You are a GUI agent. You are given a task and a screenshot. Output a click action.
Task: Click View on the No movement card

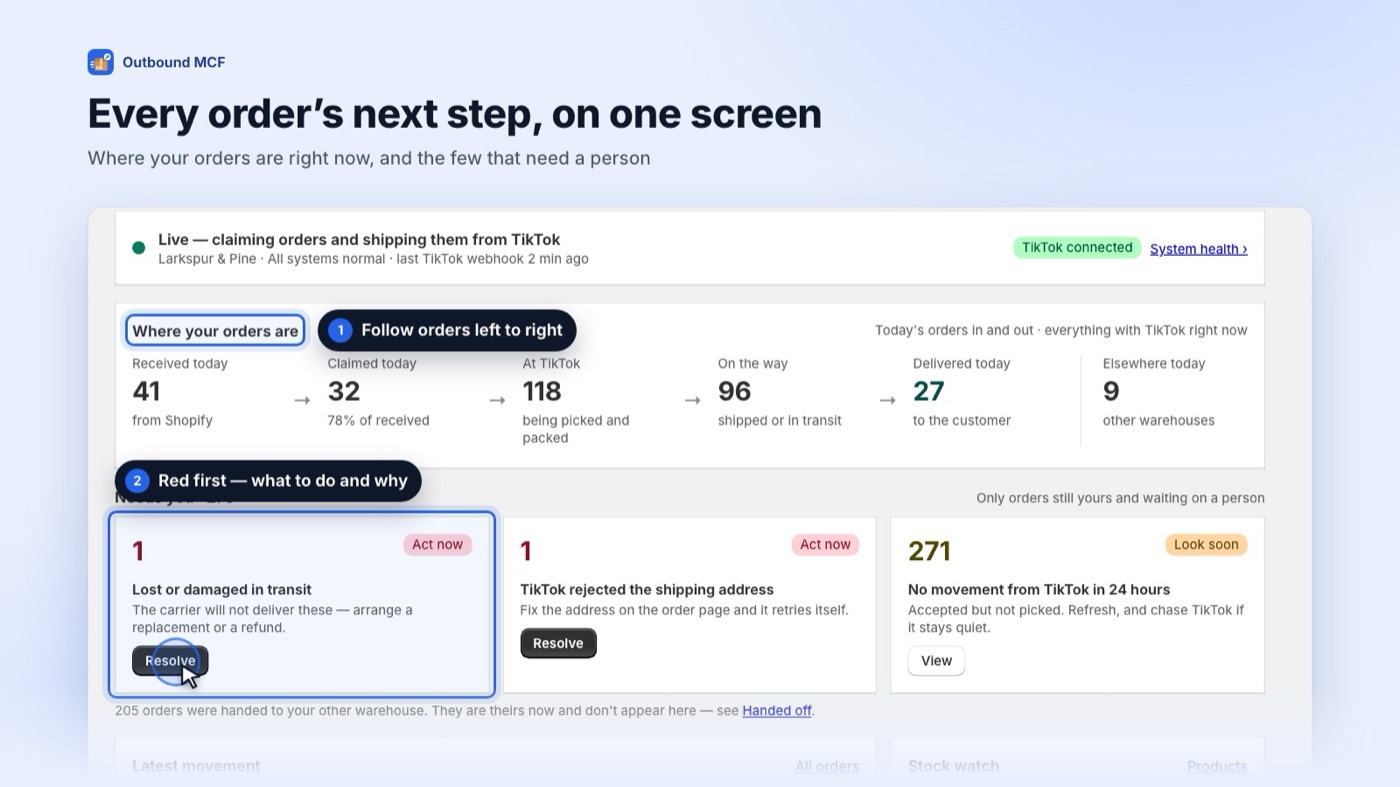point(936,661)
